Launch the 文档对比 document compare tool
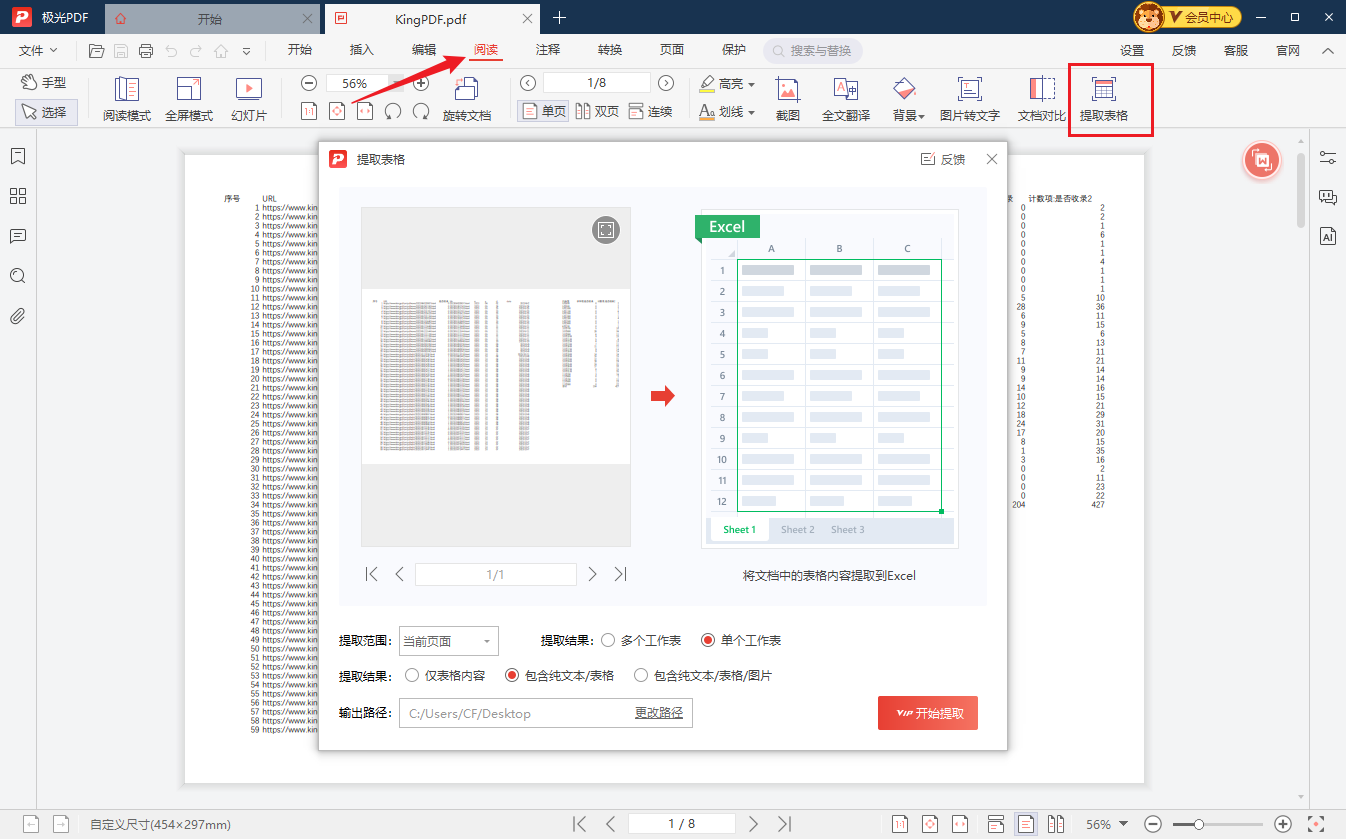1346x839 pixels. pyautogui.click(x=1040, y=97)
